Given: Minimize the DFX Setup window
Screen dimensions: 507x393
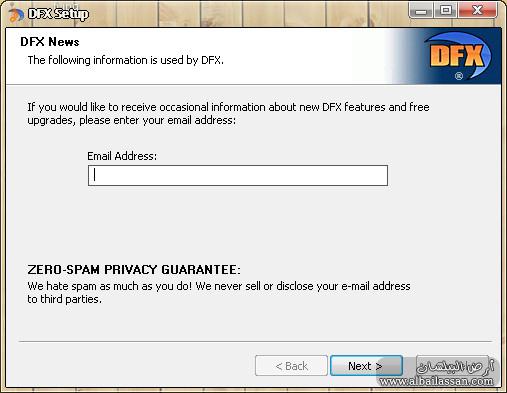Looking at the screenshot, I should (x=421, y=11).
